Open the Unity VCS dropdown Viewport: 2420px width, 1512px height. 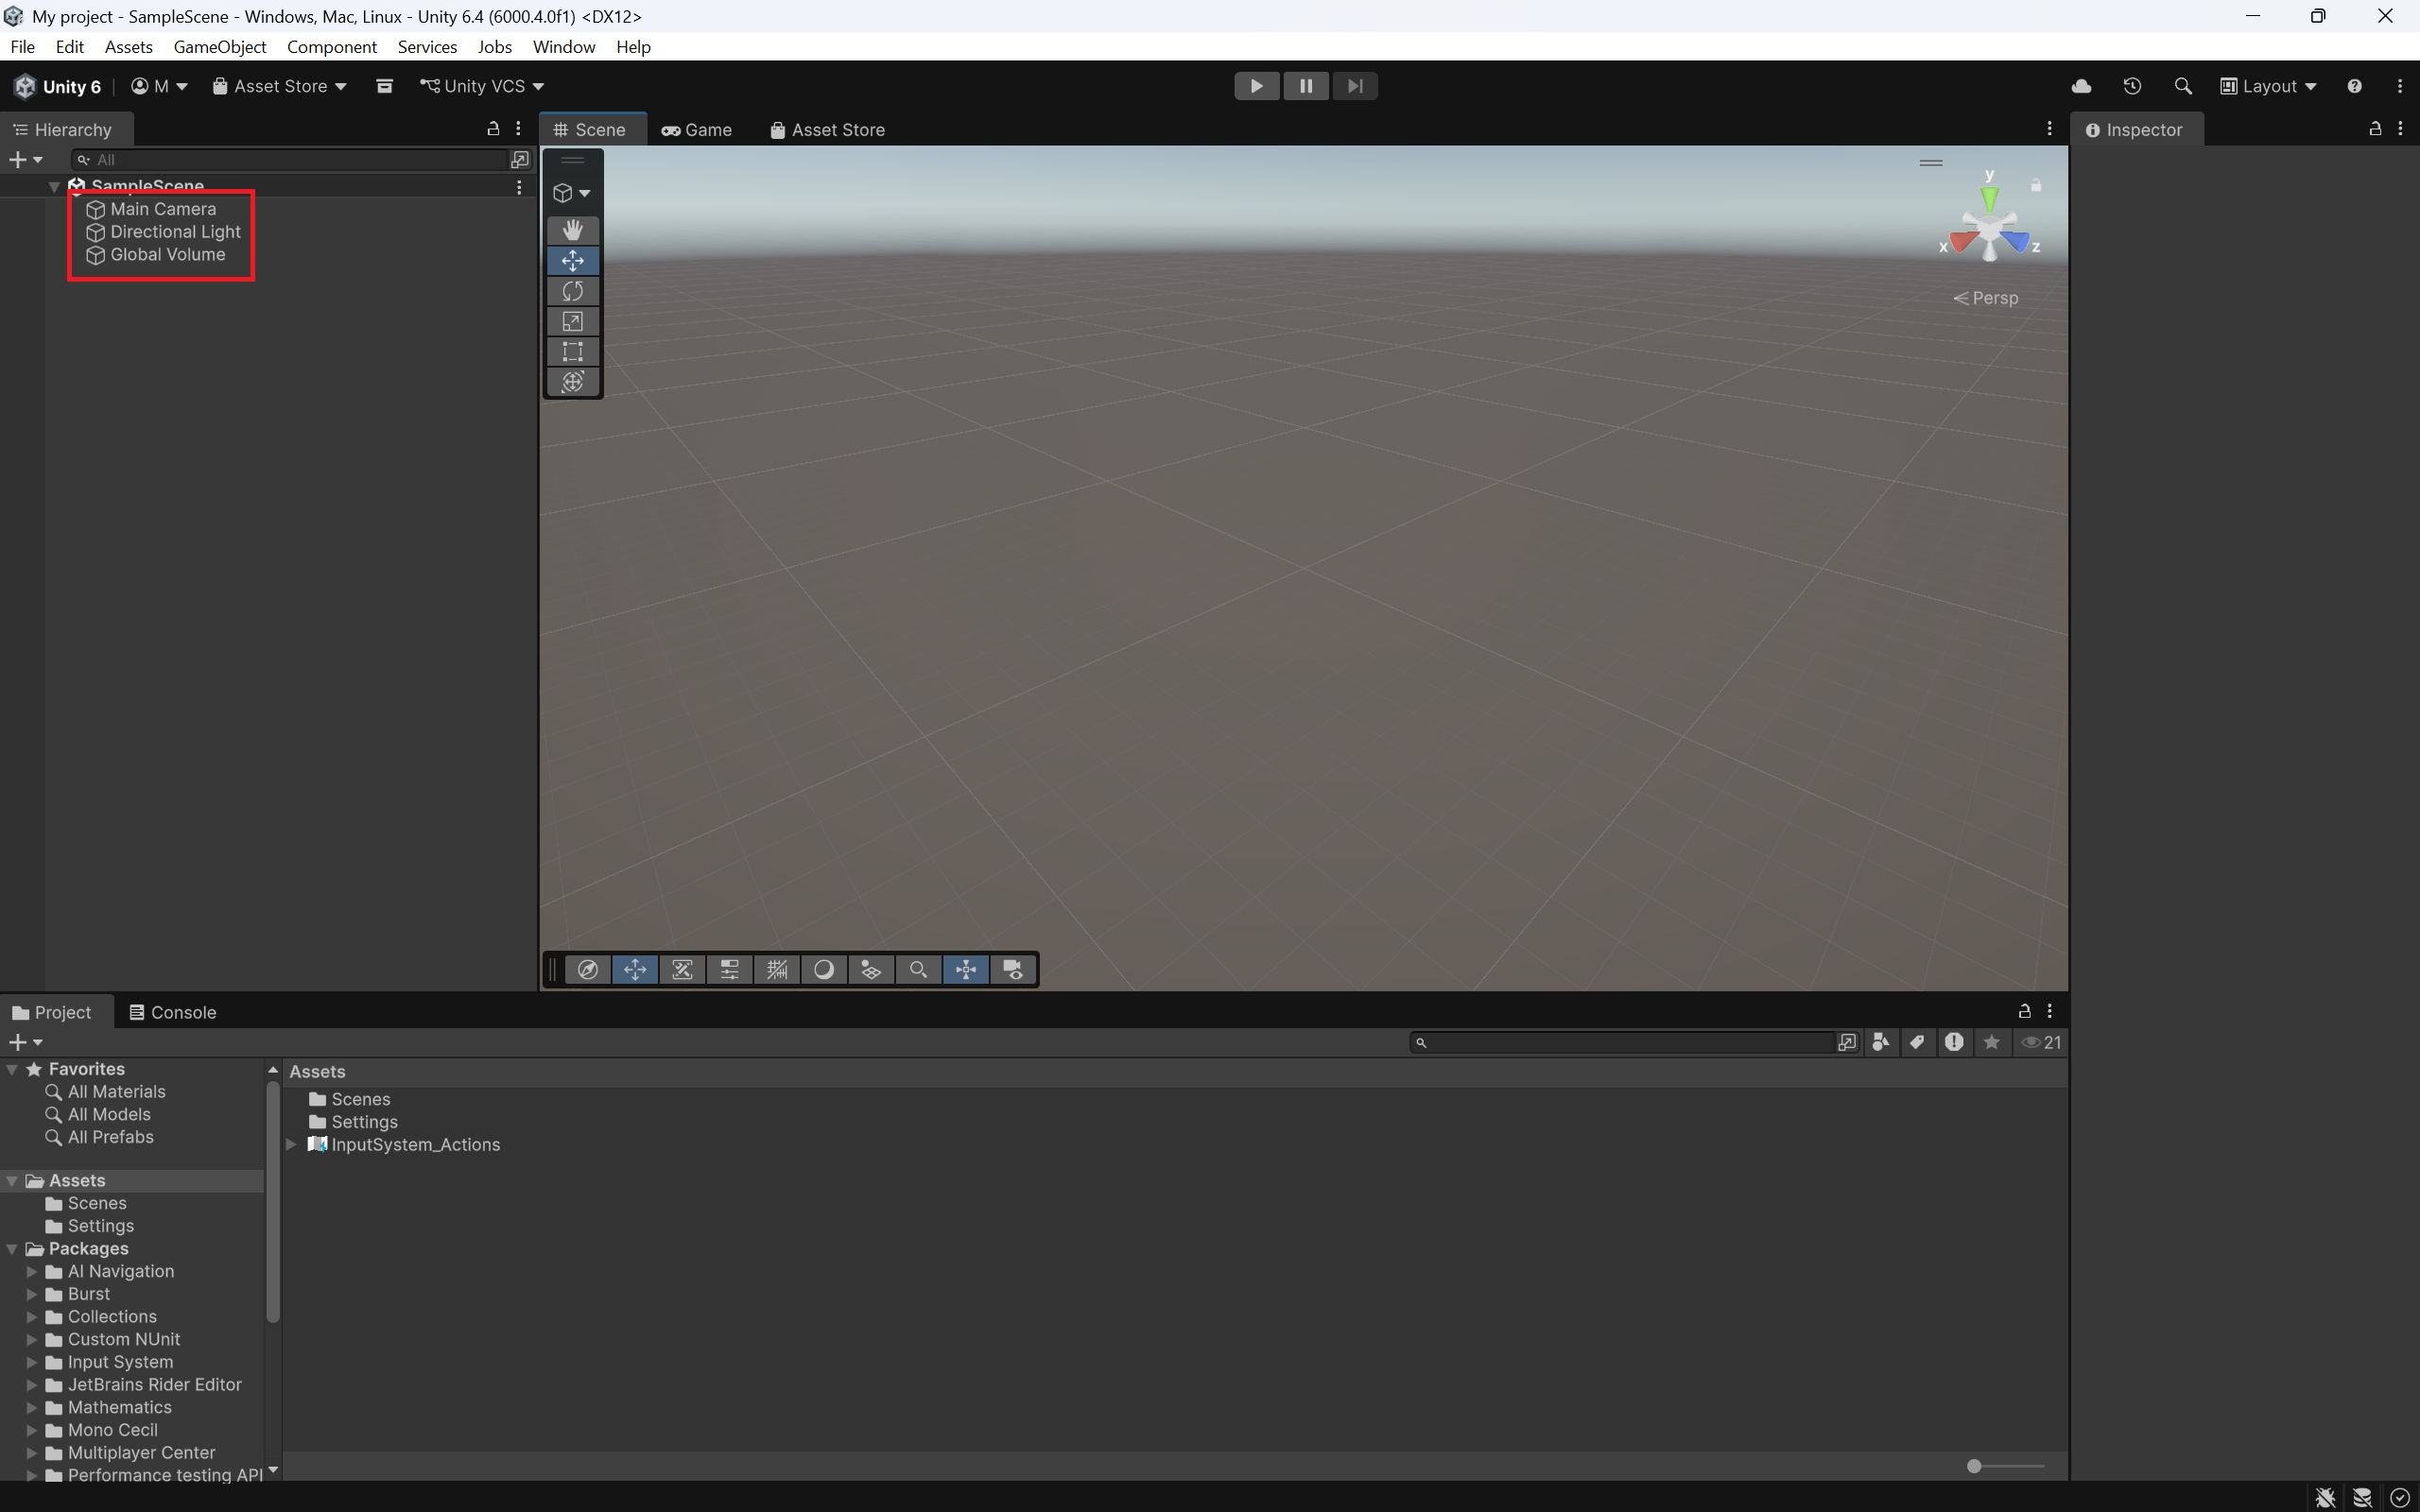(483, 86)
